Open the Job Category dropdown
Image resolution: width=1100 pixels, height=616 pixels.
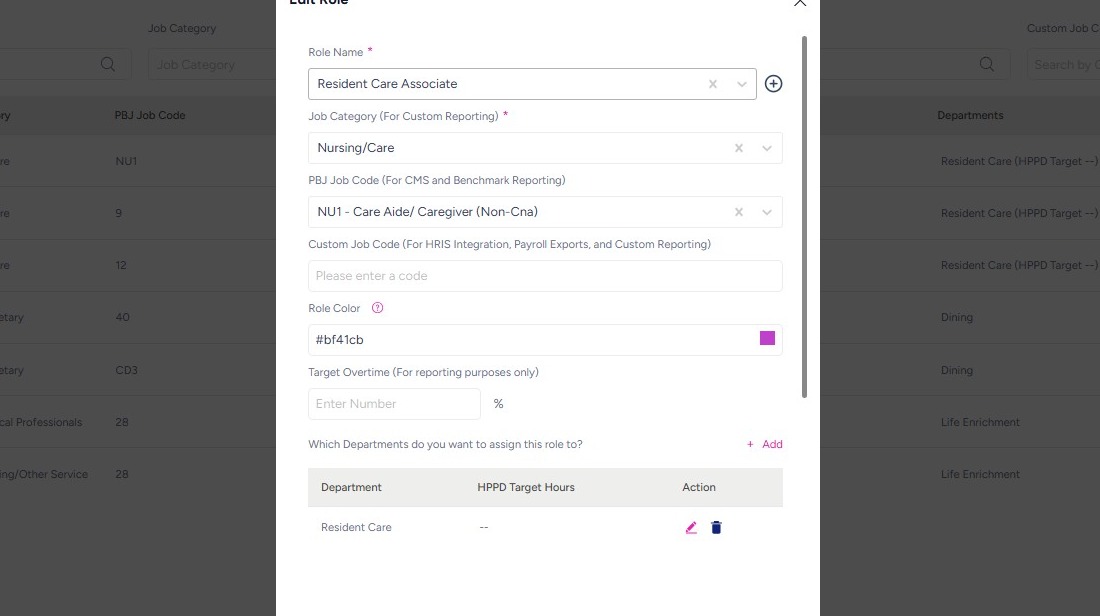[767, 148]
